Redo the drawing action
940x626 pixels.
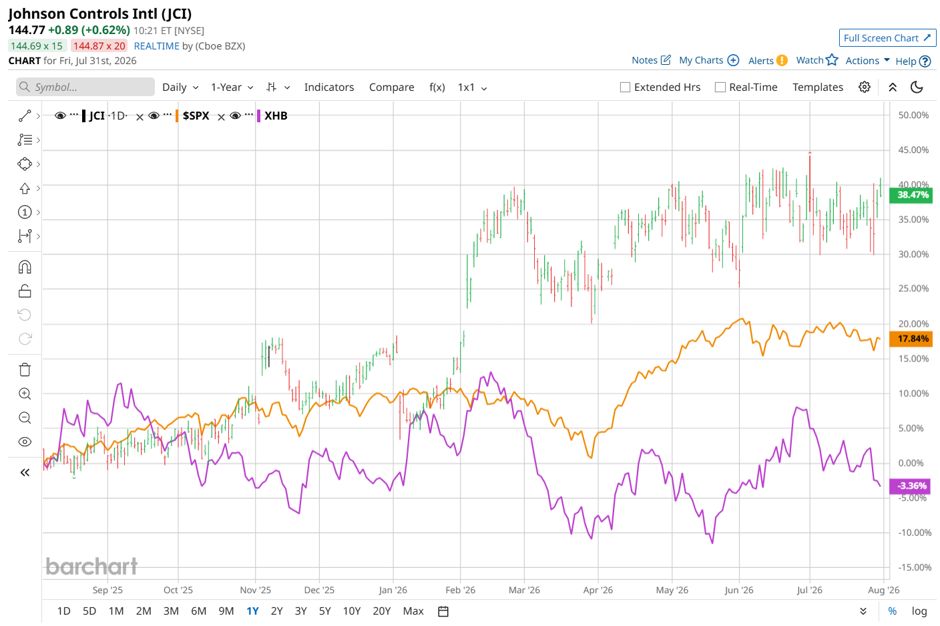(25, 339)
